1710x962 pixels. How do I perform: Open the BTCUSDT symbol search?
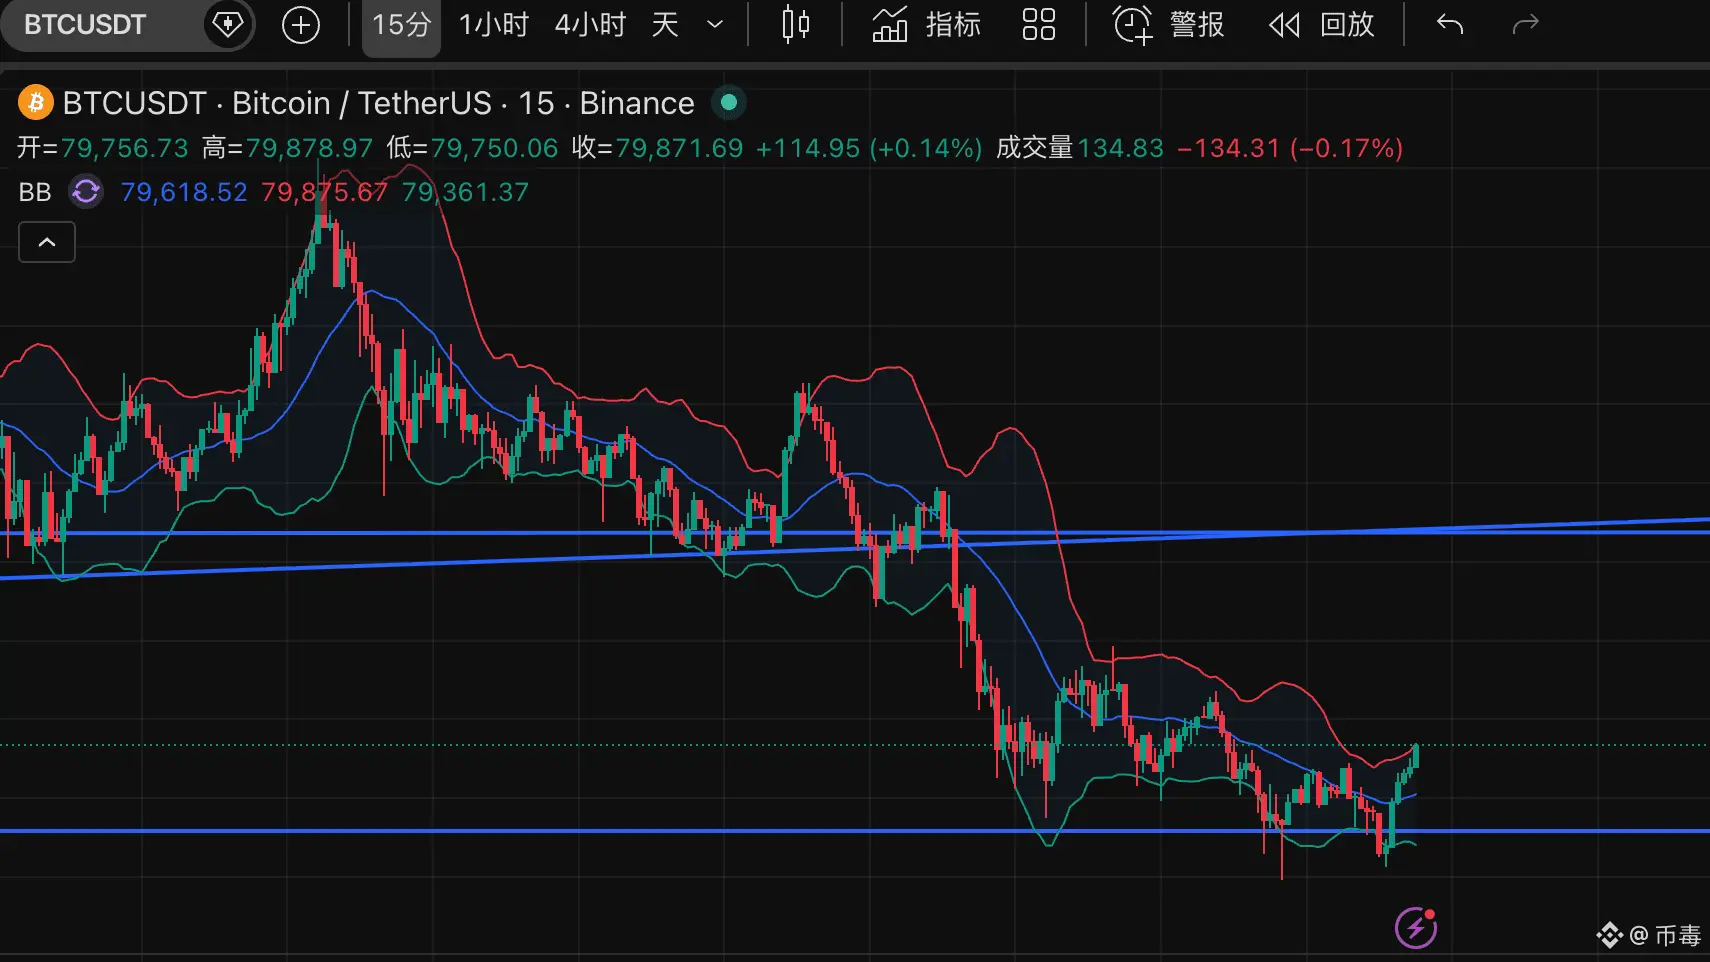click(86, 24)
